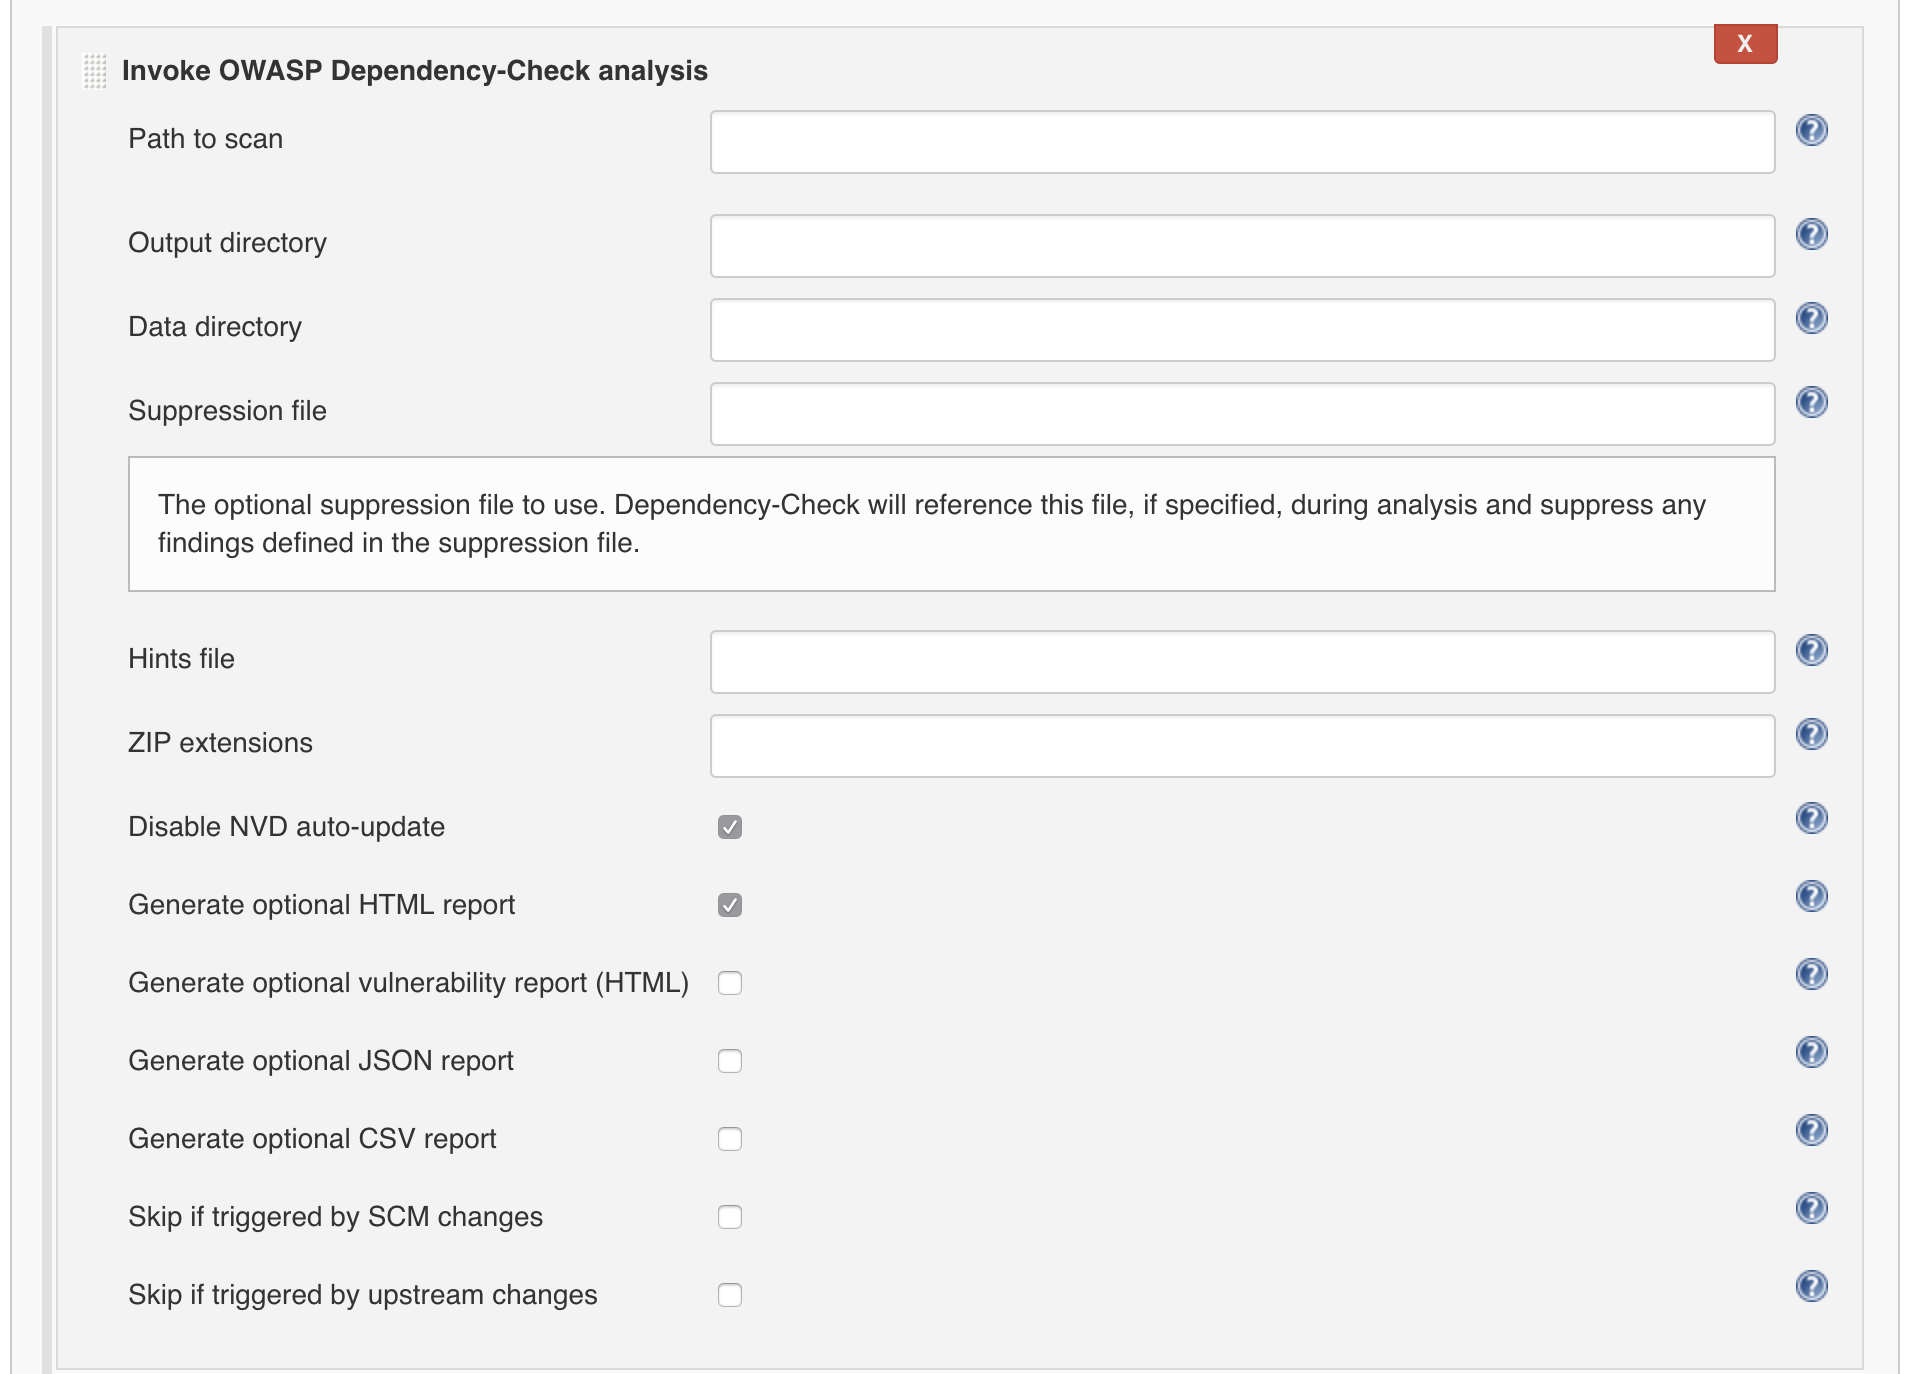Open help for Path to scan
The width and height of the screenshot is (1908, 1374).
[x=1811, y=131]
